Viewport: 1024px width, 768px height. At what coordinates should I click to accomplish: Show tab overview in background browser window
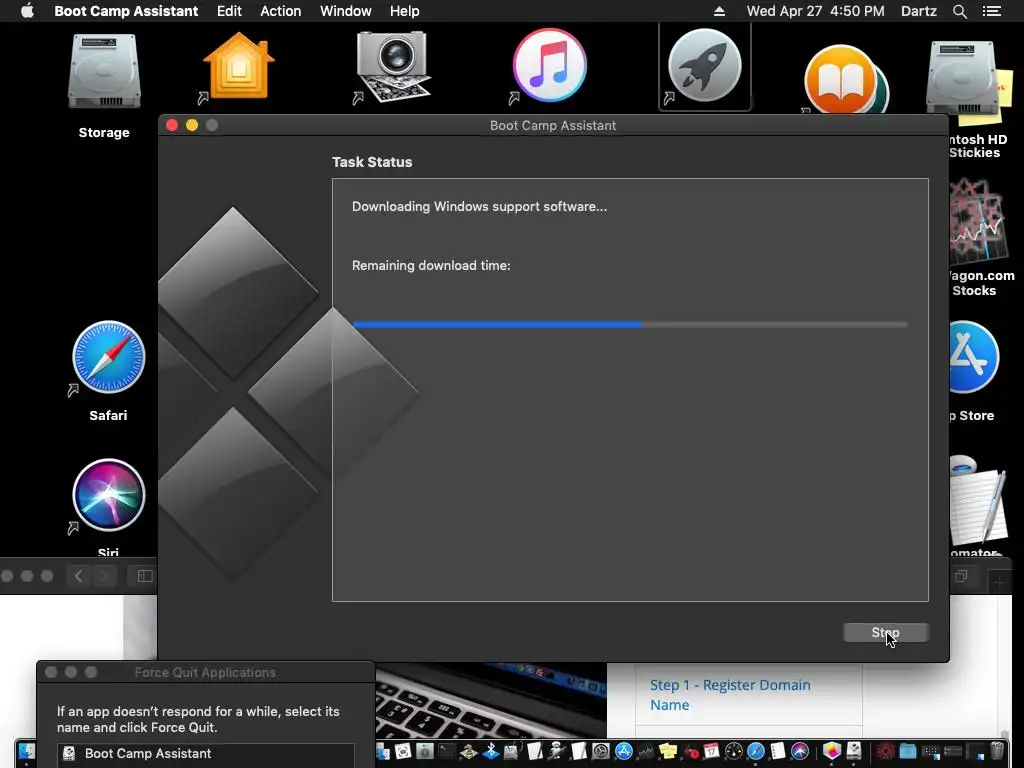[x=961, y=576]
